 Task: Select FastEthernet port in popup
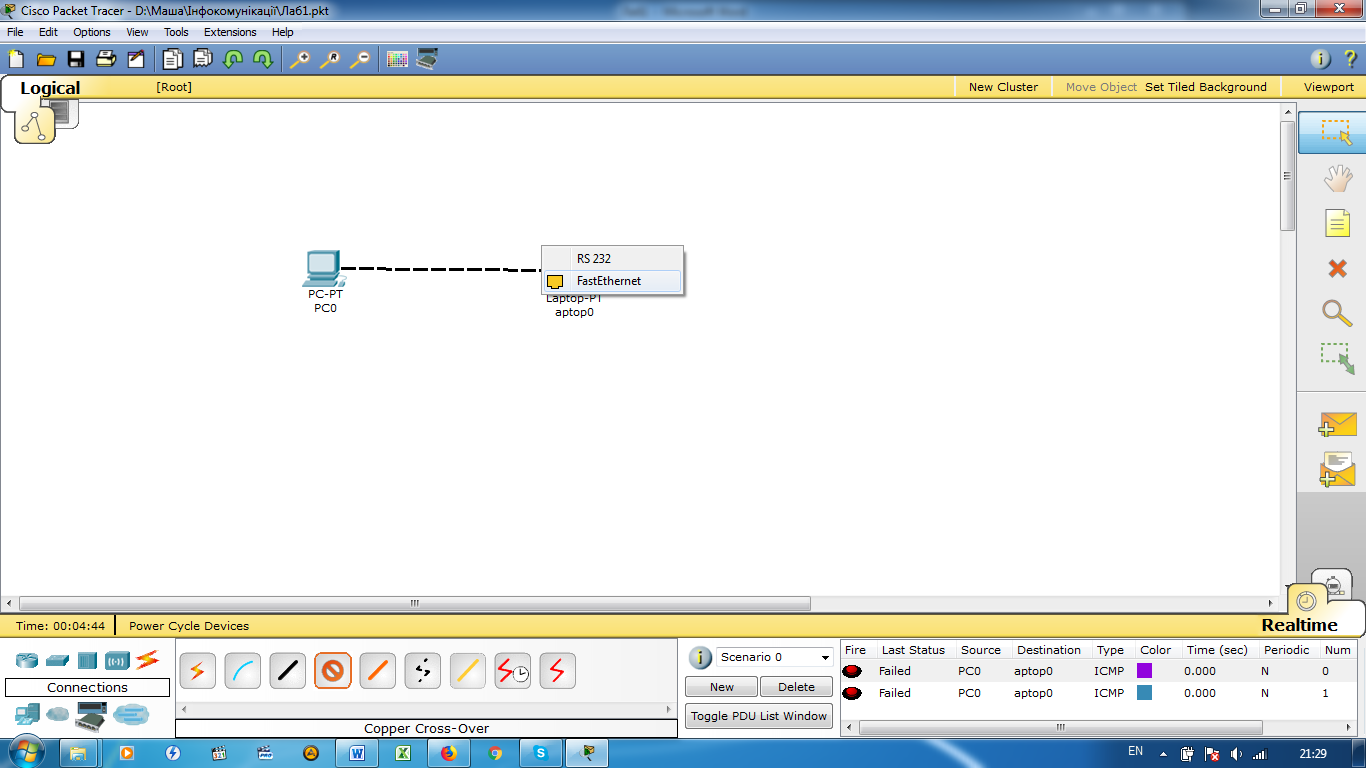(x=613, y=281)
